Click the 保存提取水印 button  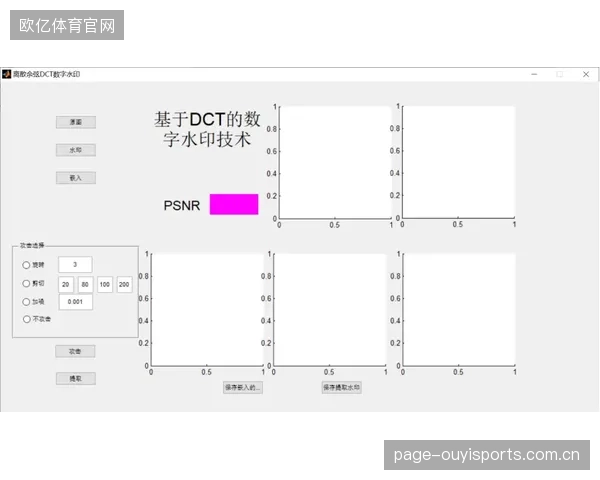coord(341,387)
